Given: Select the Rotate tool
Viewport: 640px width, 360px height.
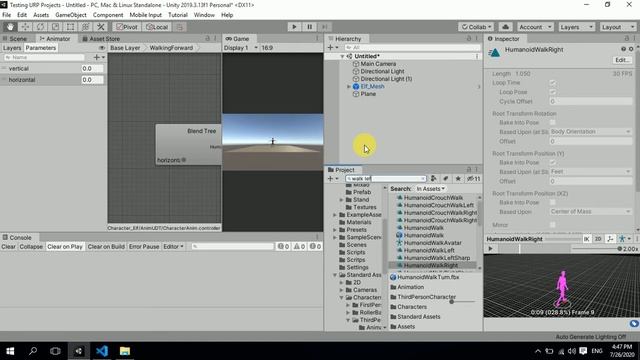Looking at the screenshot, I should point(40,27).
